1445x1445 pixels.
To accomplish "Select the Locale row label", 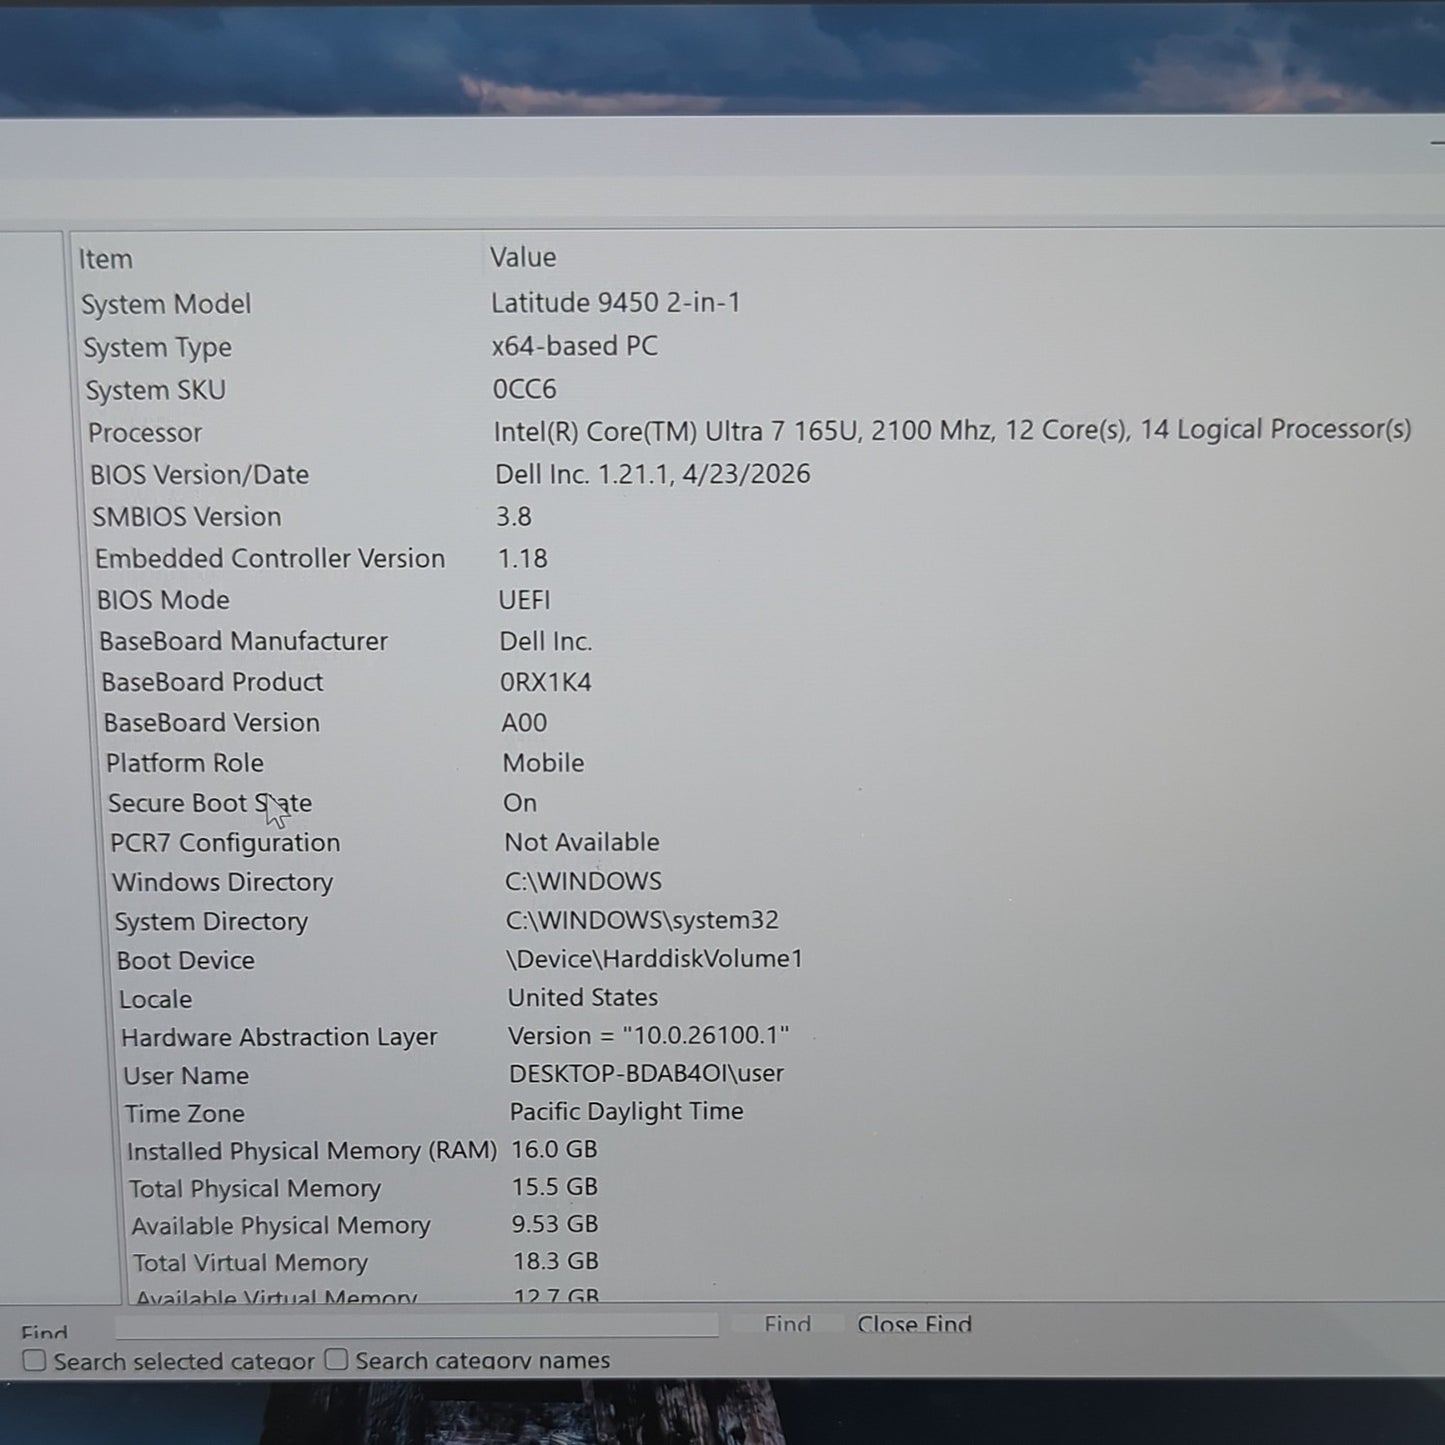I will pyautogui.click(x=156, y=999).
